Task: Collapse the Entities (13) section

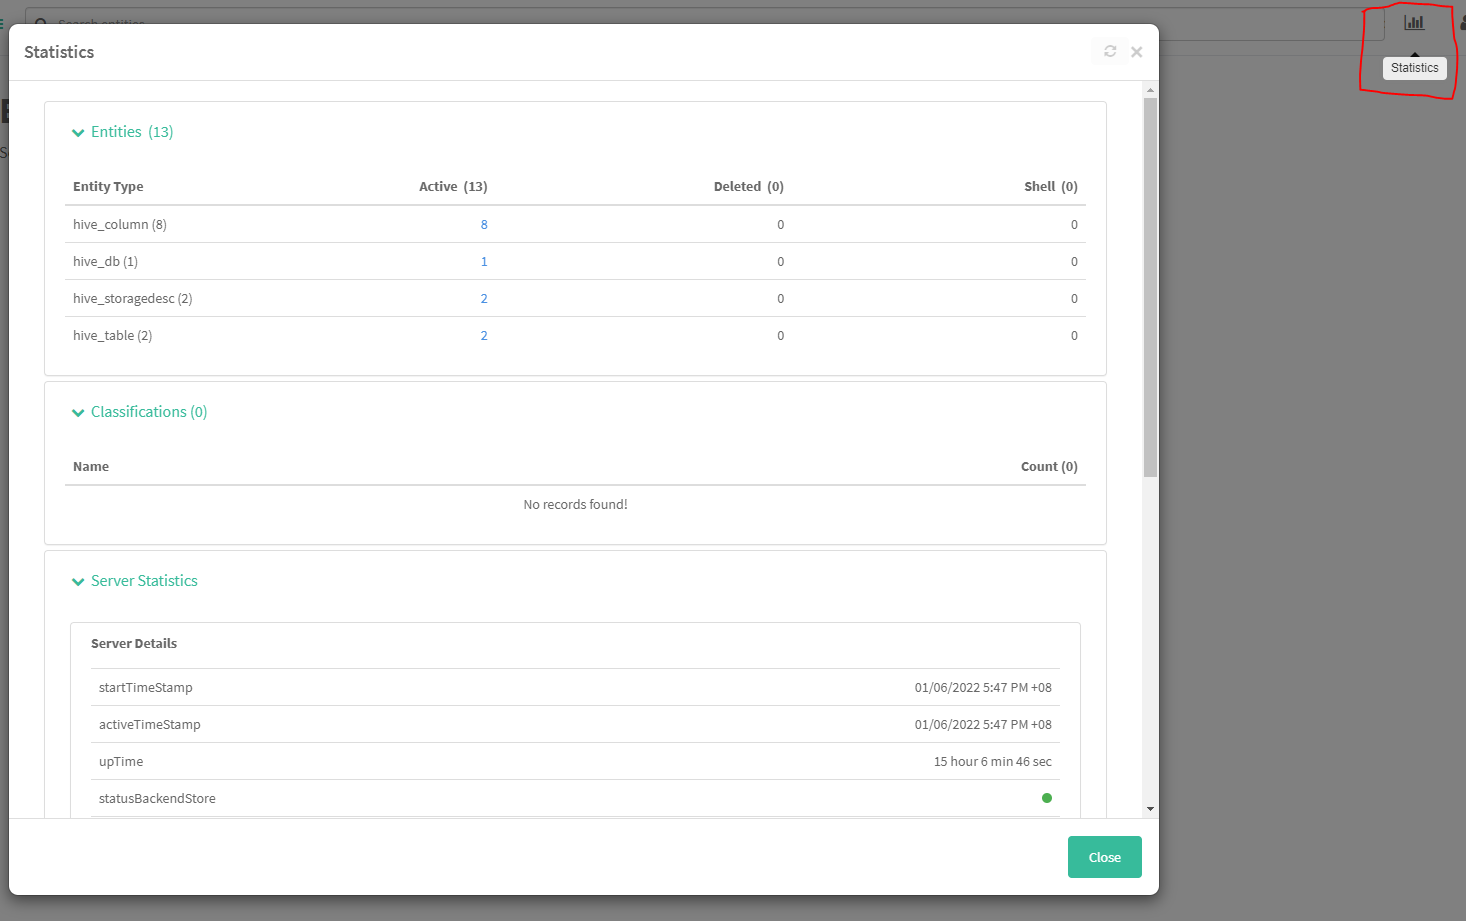Action: tap(122, 132)
